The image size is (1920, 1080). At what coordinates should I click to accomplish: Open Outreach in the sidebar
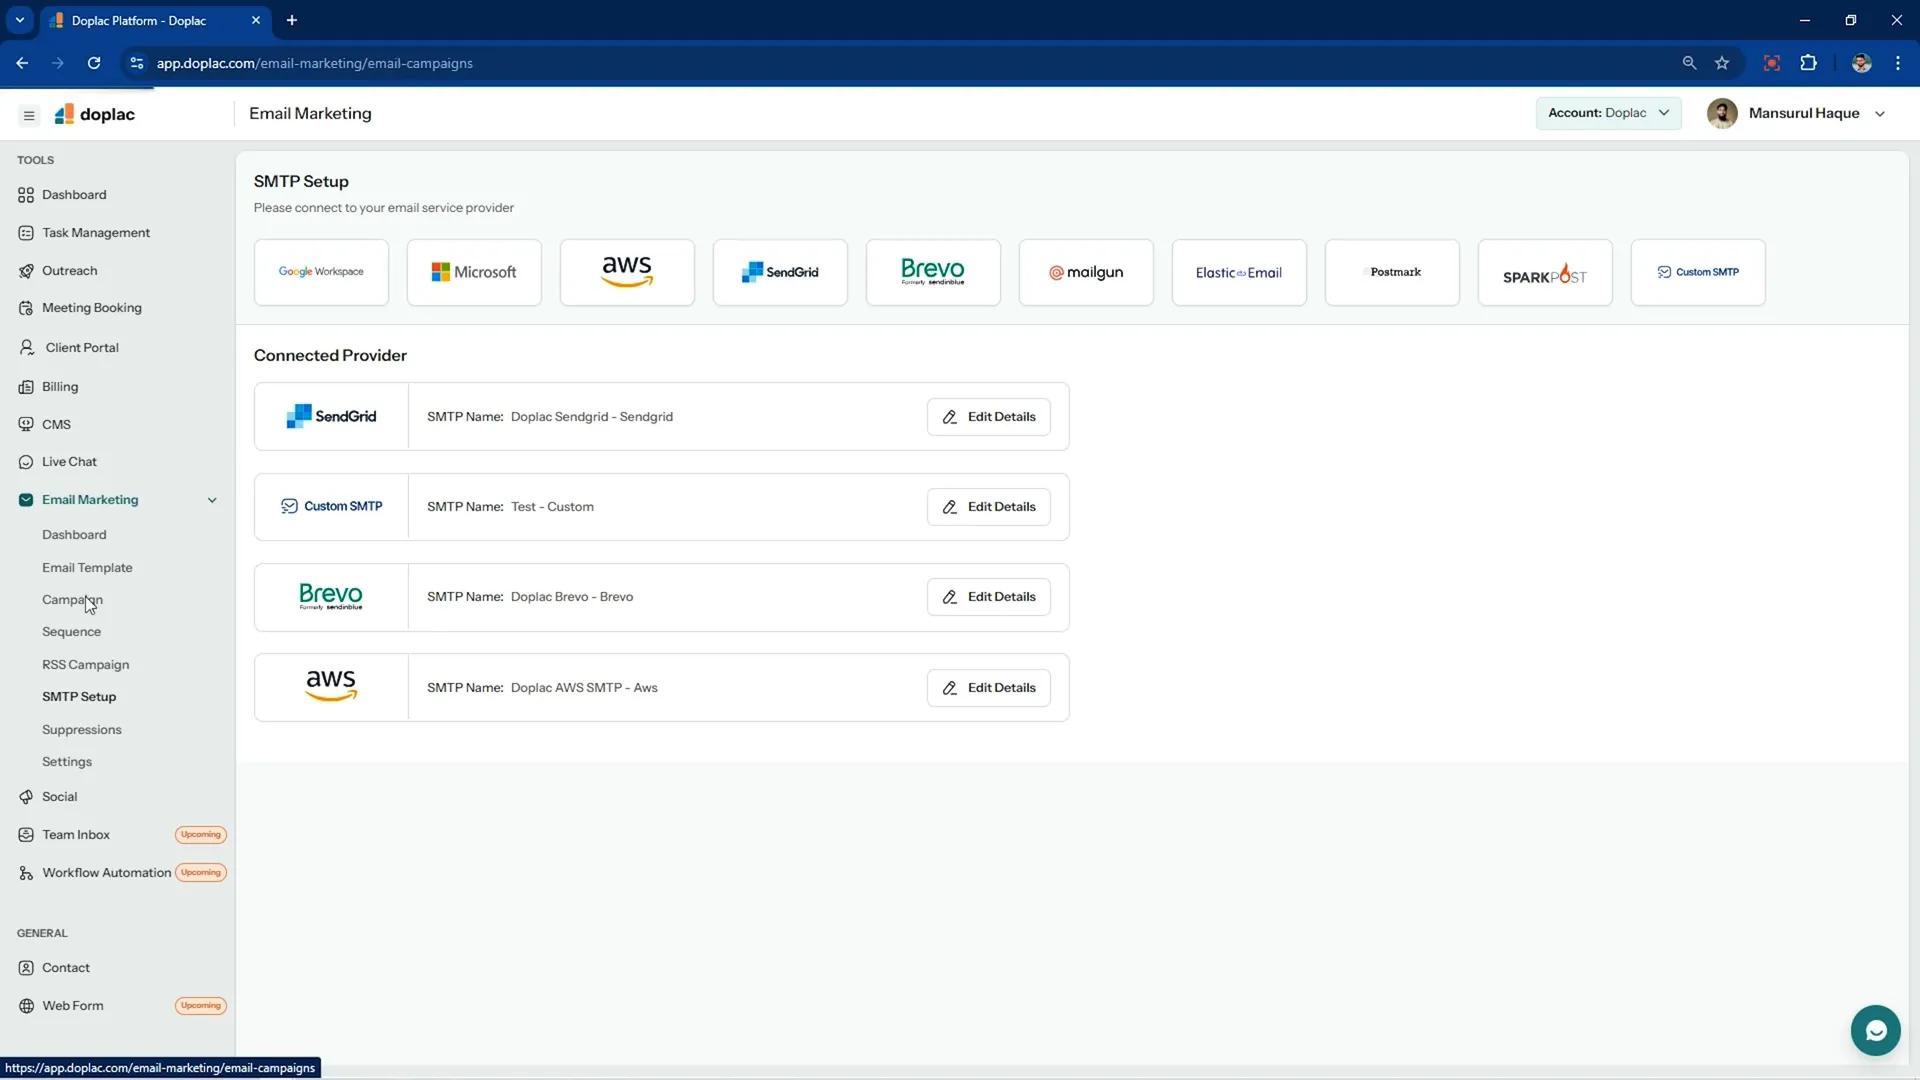pyautogui.click(x=69, y=271)
